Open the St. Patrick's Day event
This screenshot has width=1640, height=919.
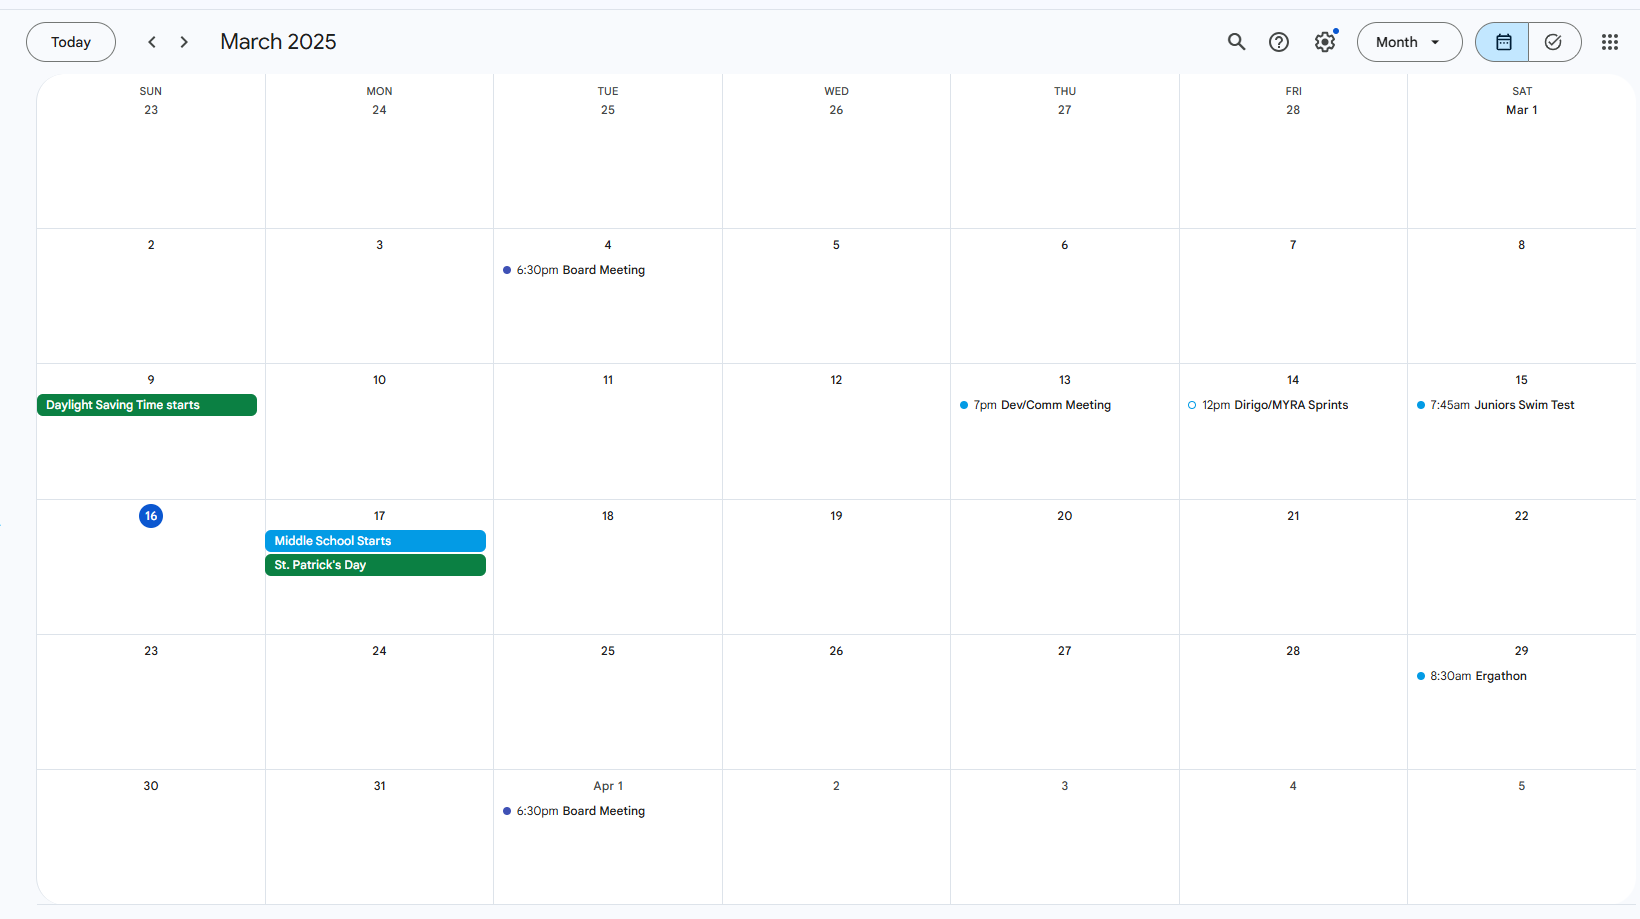pos(375,565)
